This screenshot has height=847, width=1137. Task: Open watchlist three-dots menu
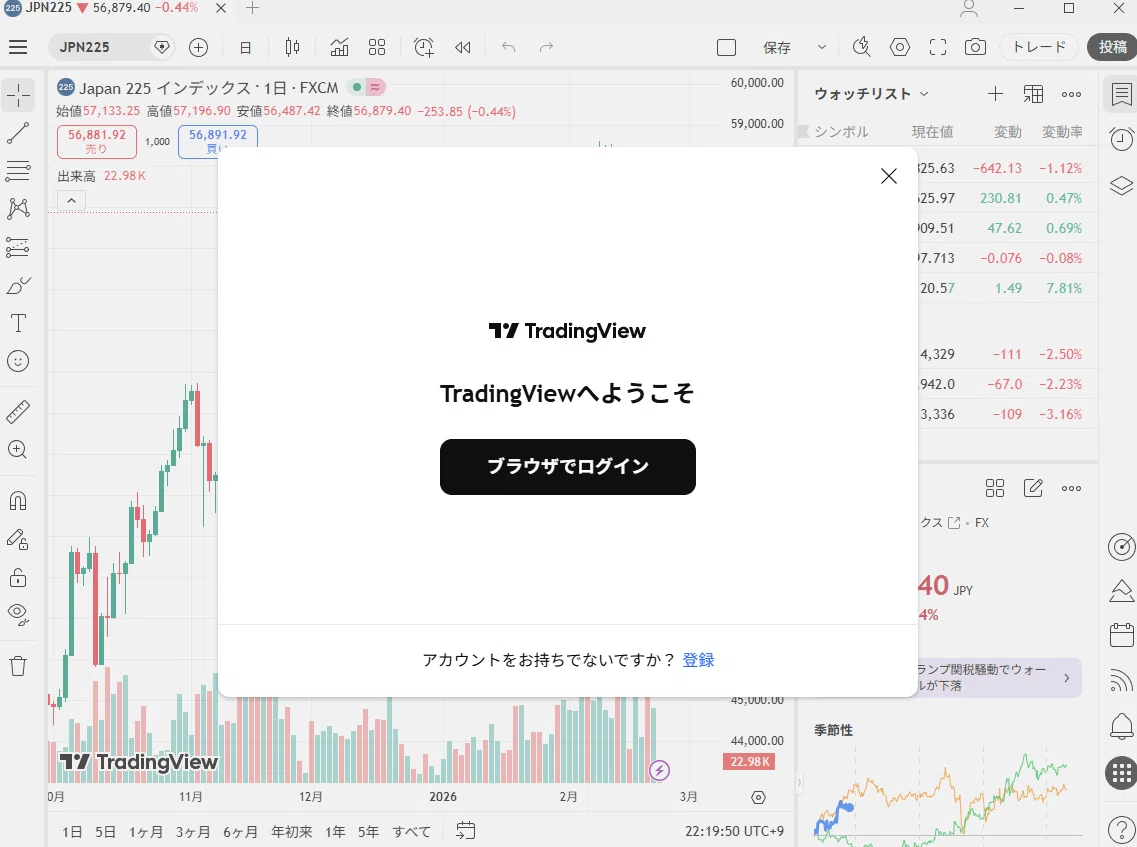click(x=1071, y=94)
